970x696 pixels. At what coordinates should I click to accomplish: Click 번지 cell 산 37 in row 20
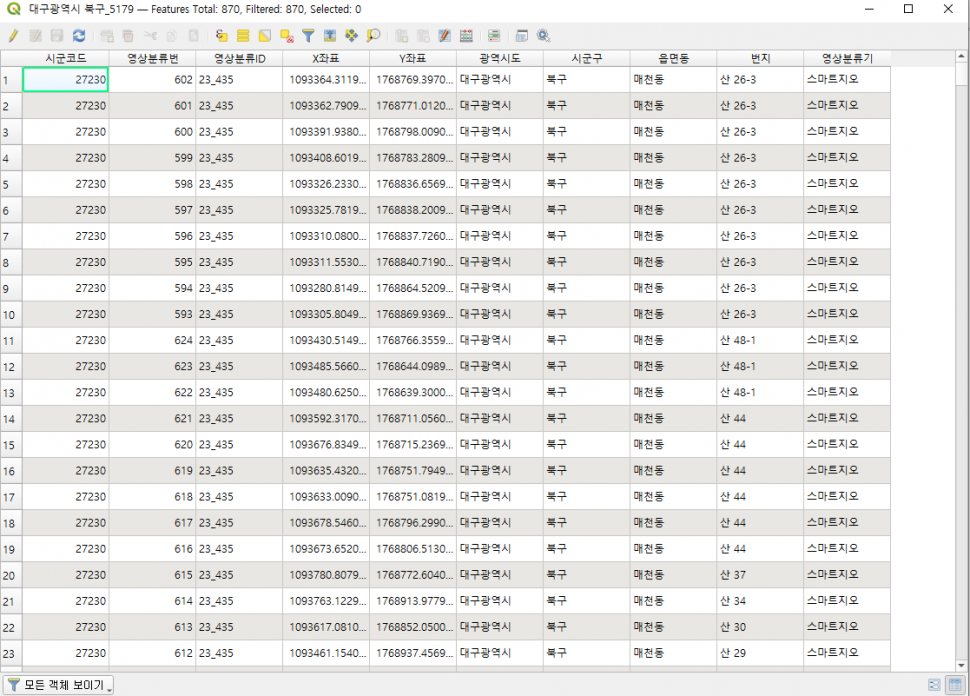tap(760, 575)
